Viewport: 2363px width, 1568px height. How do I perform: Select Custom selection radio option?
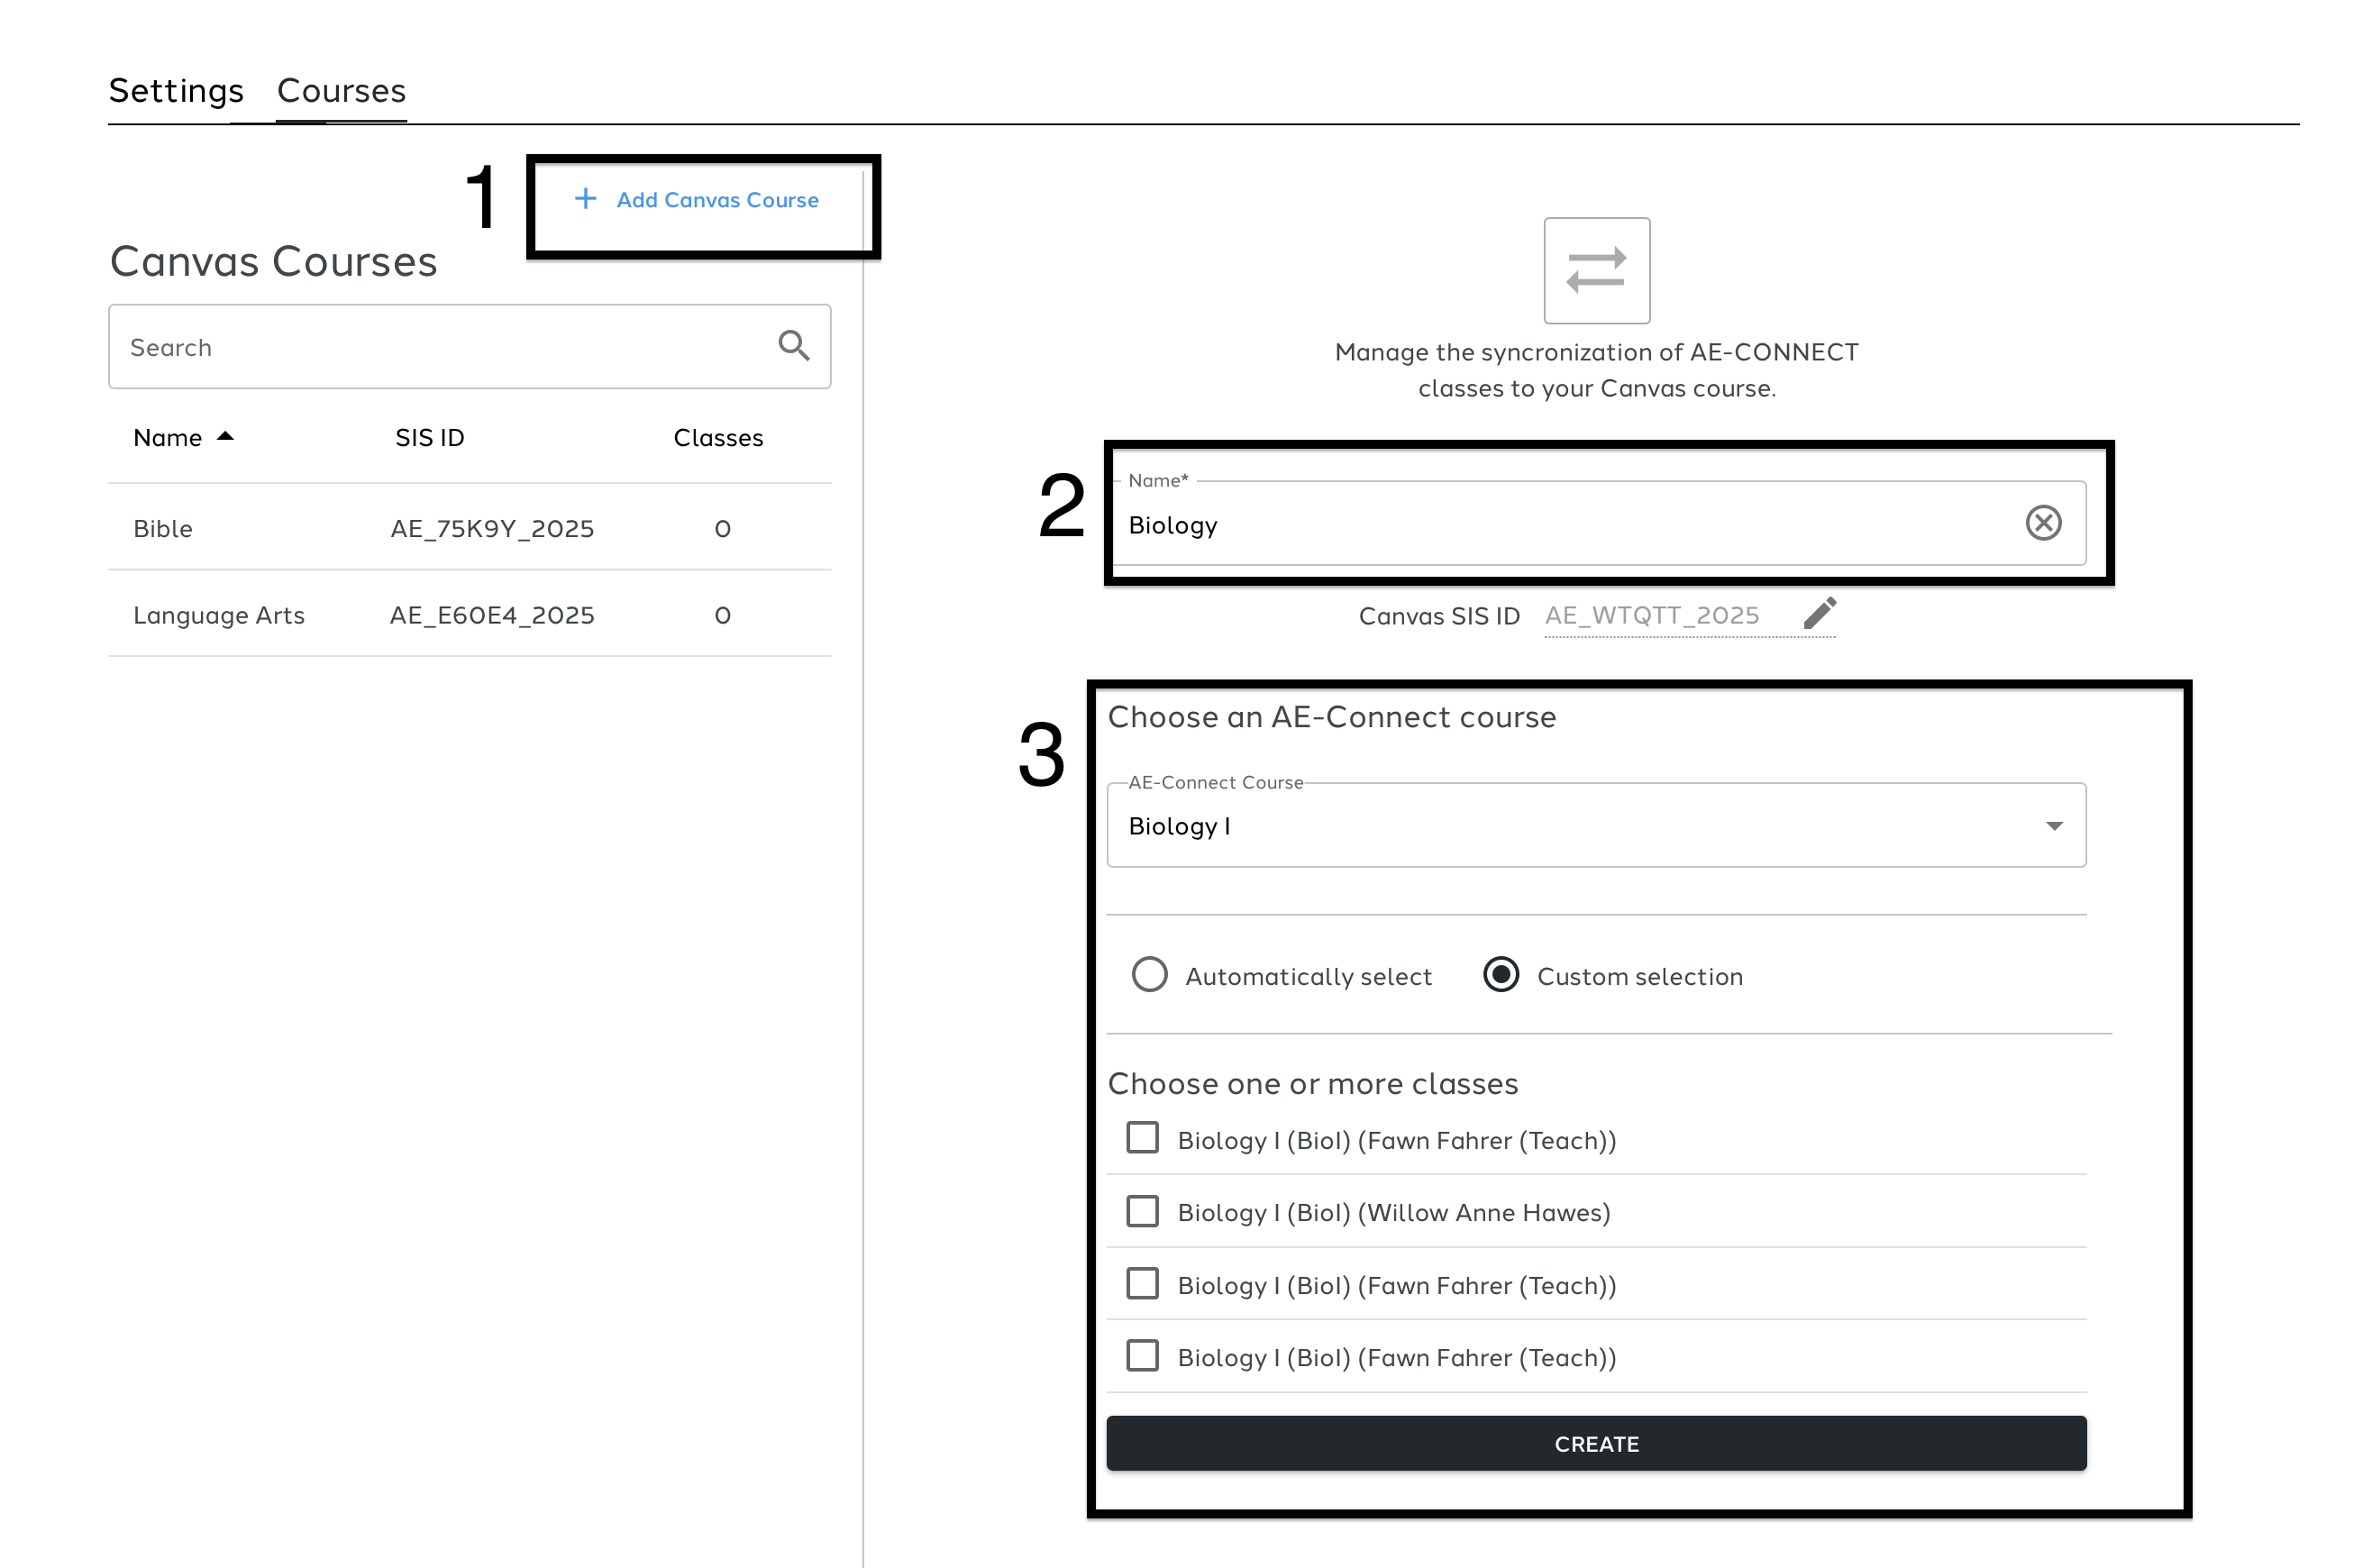1500,975
